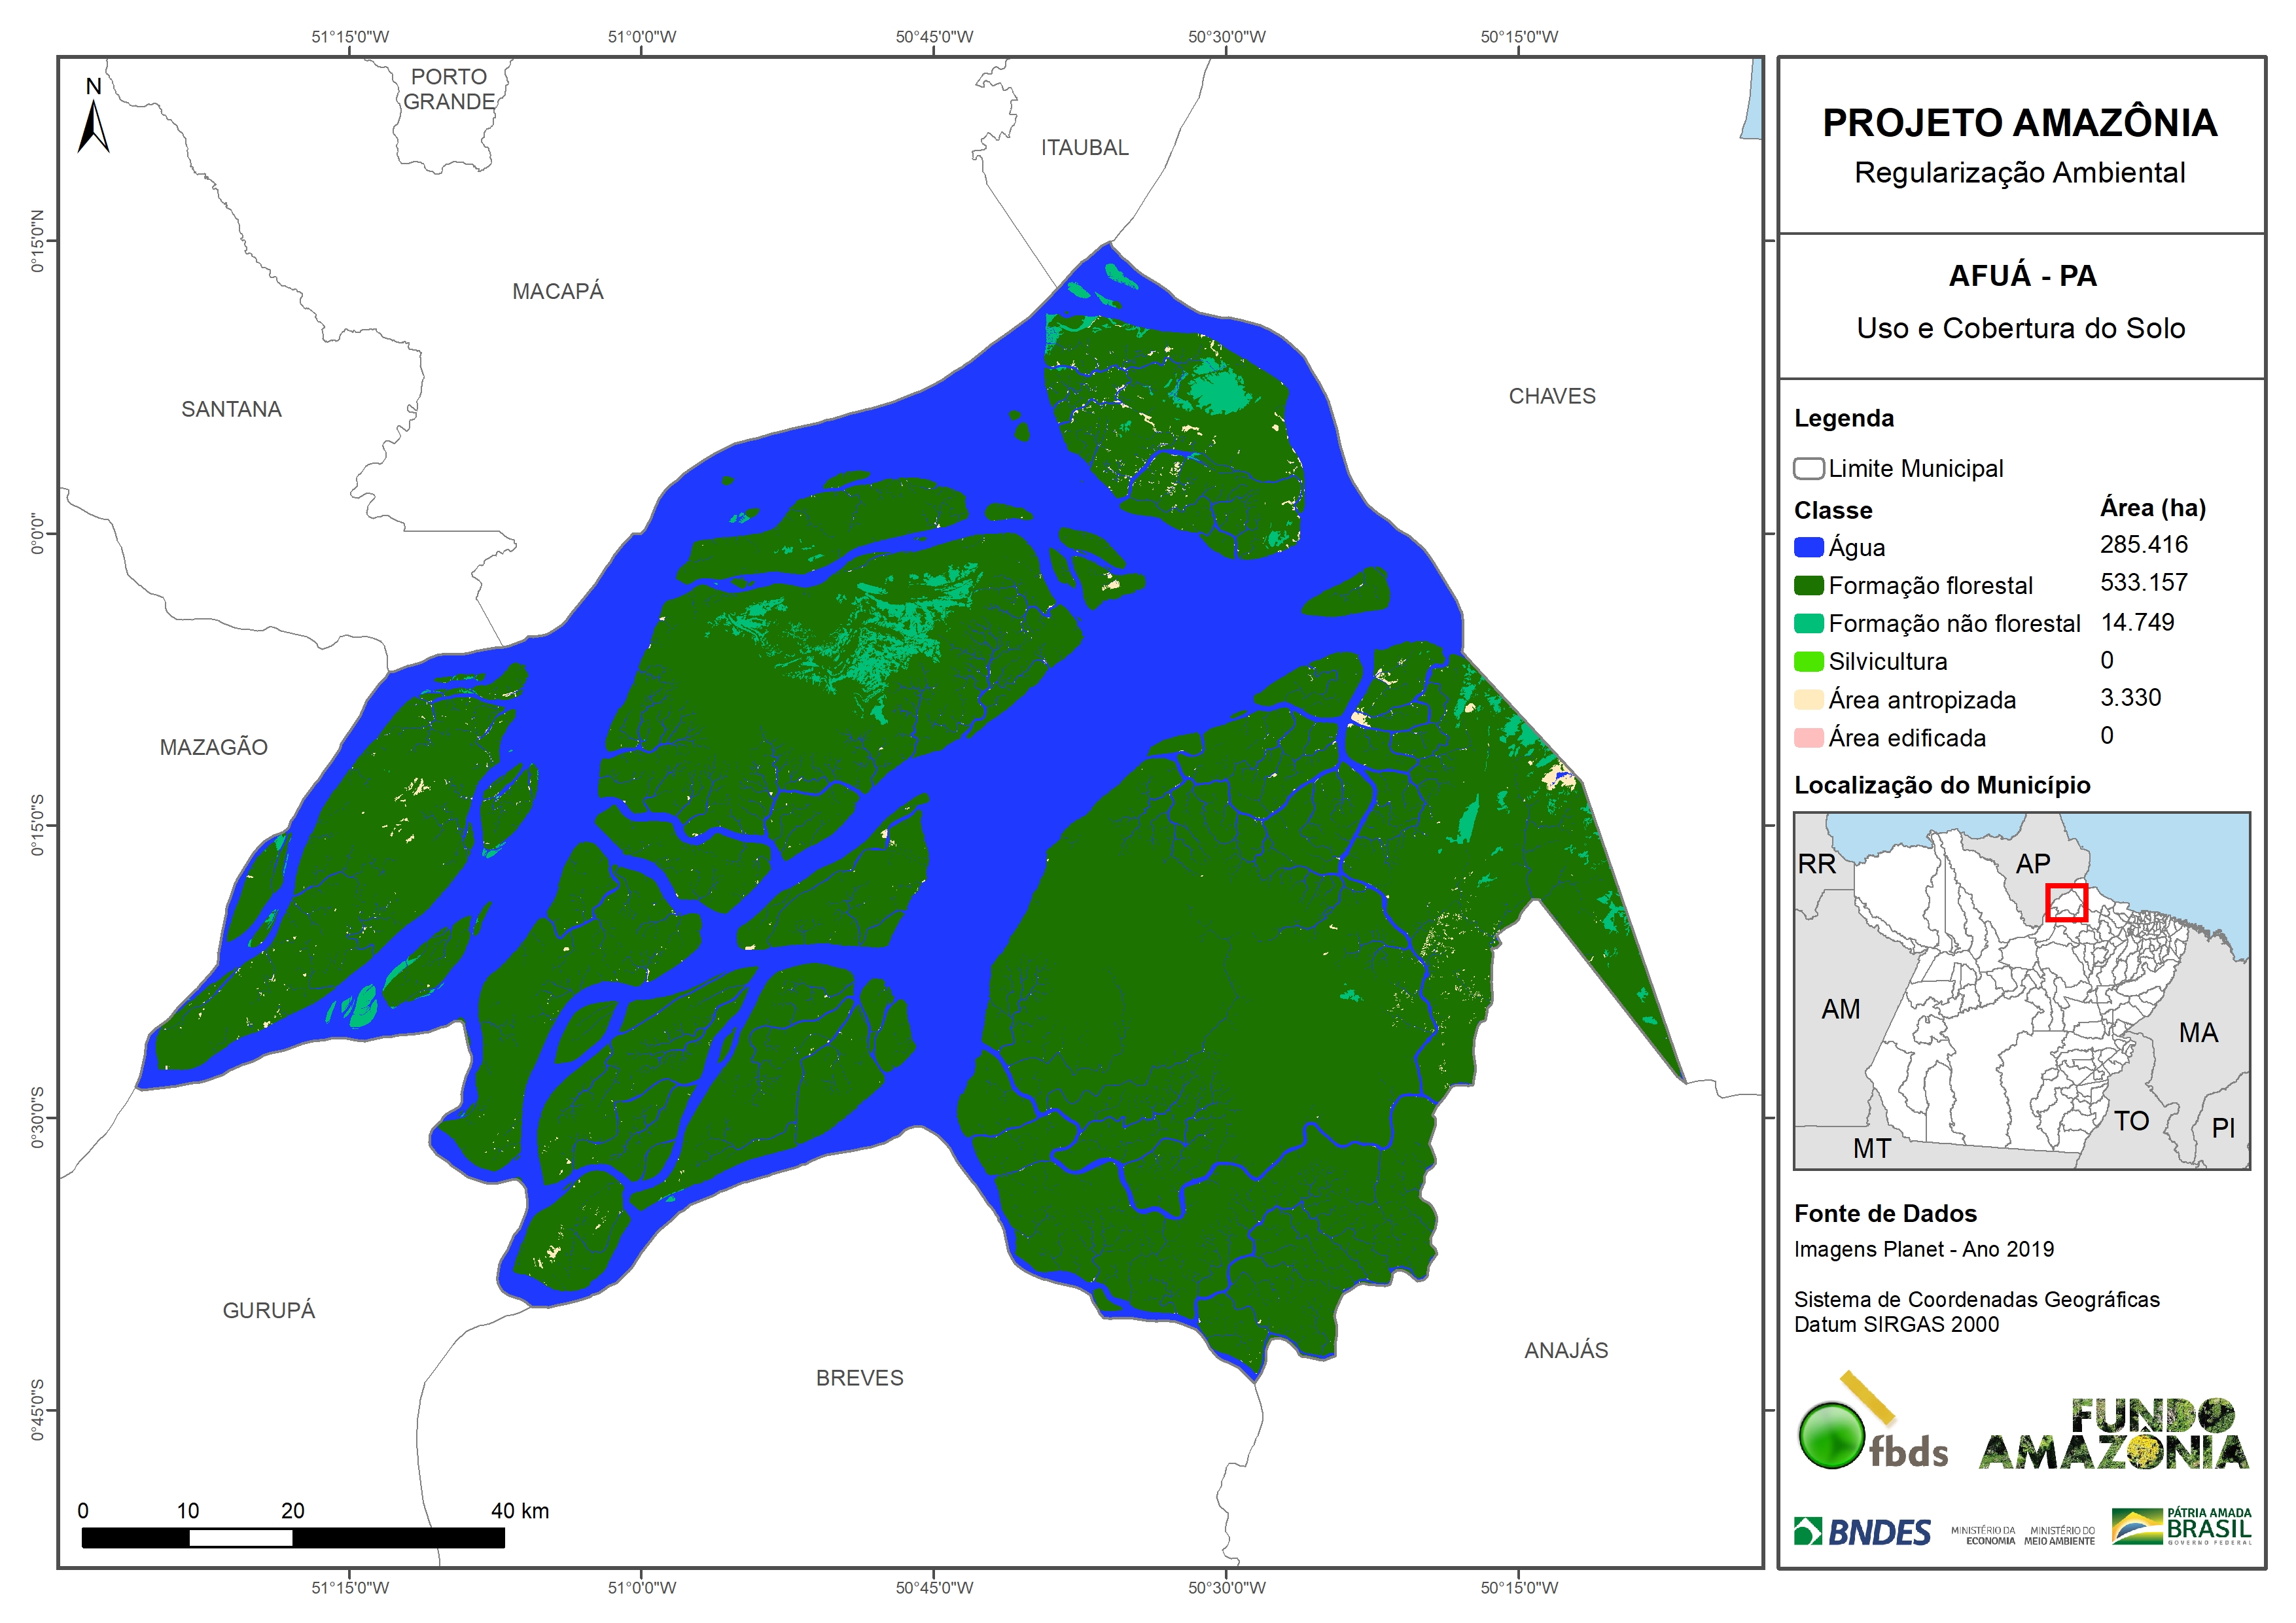
Task: Click the dark green Formação florestal swatch
Action: (x=1808, y=585)
